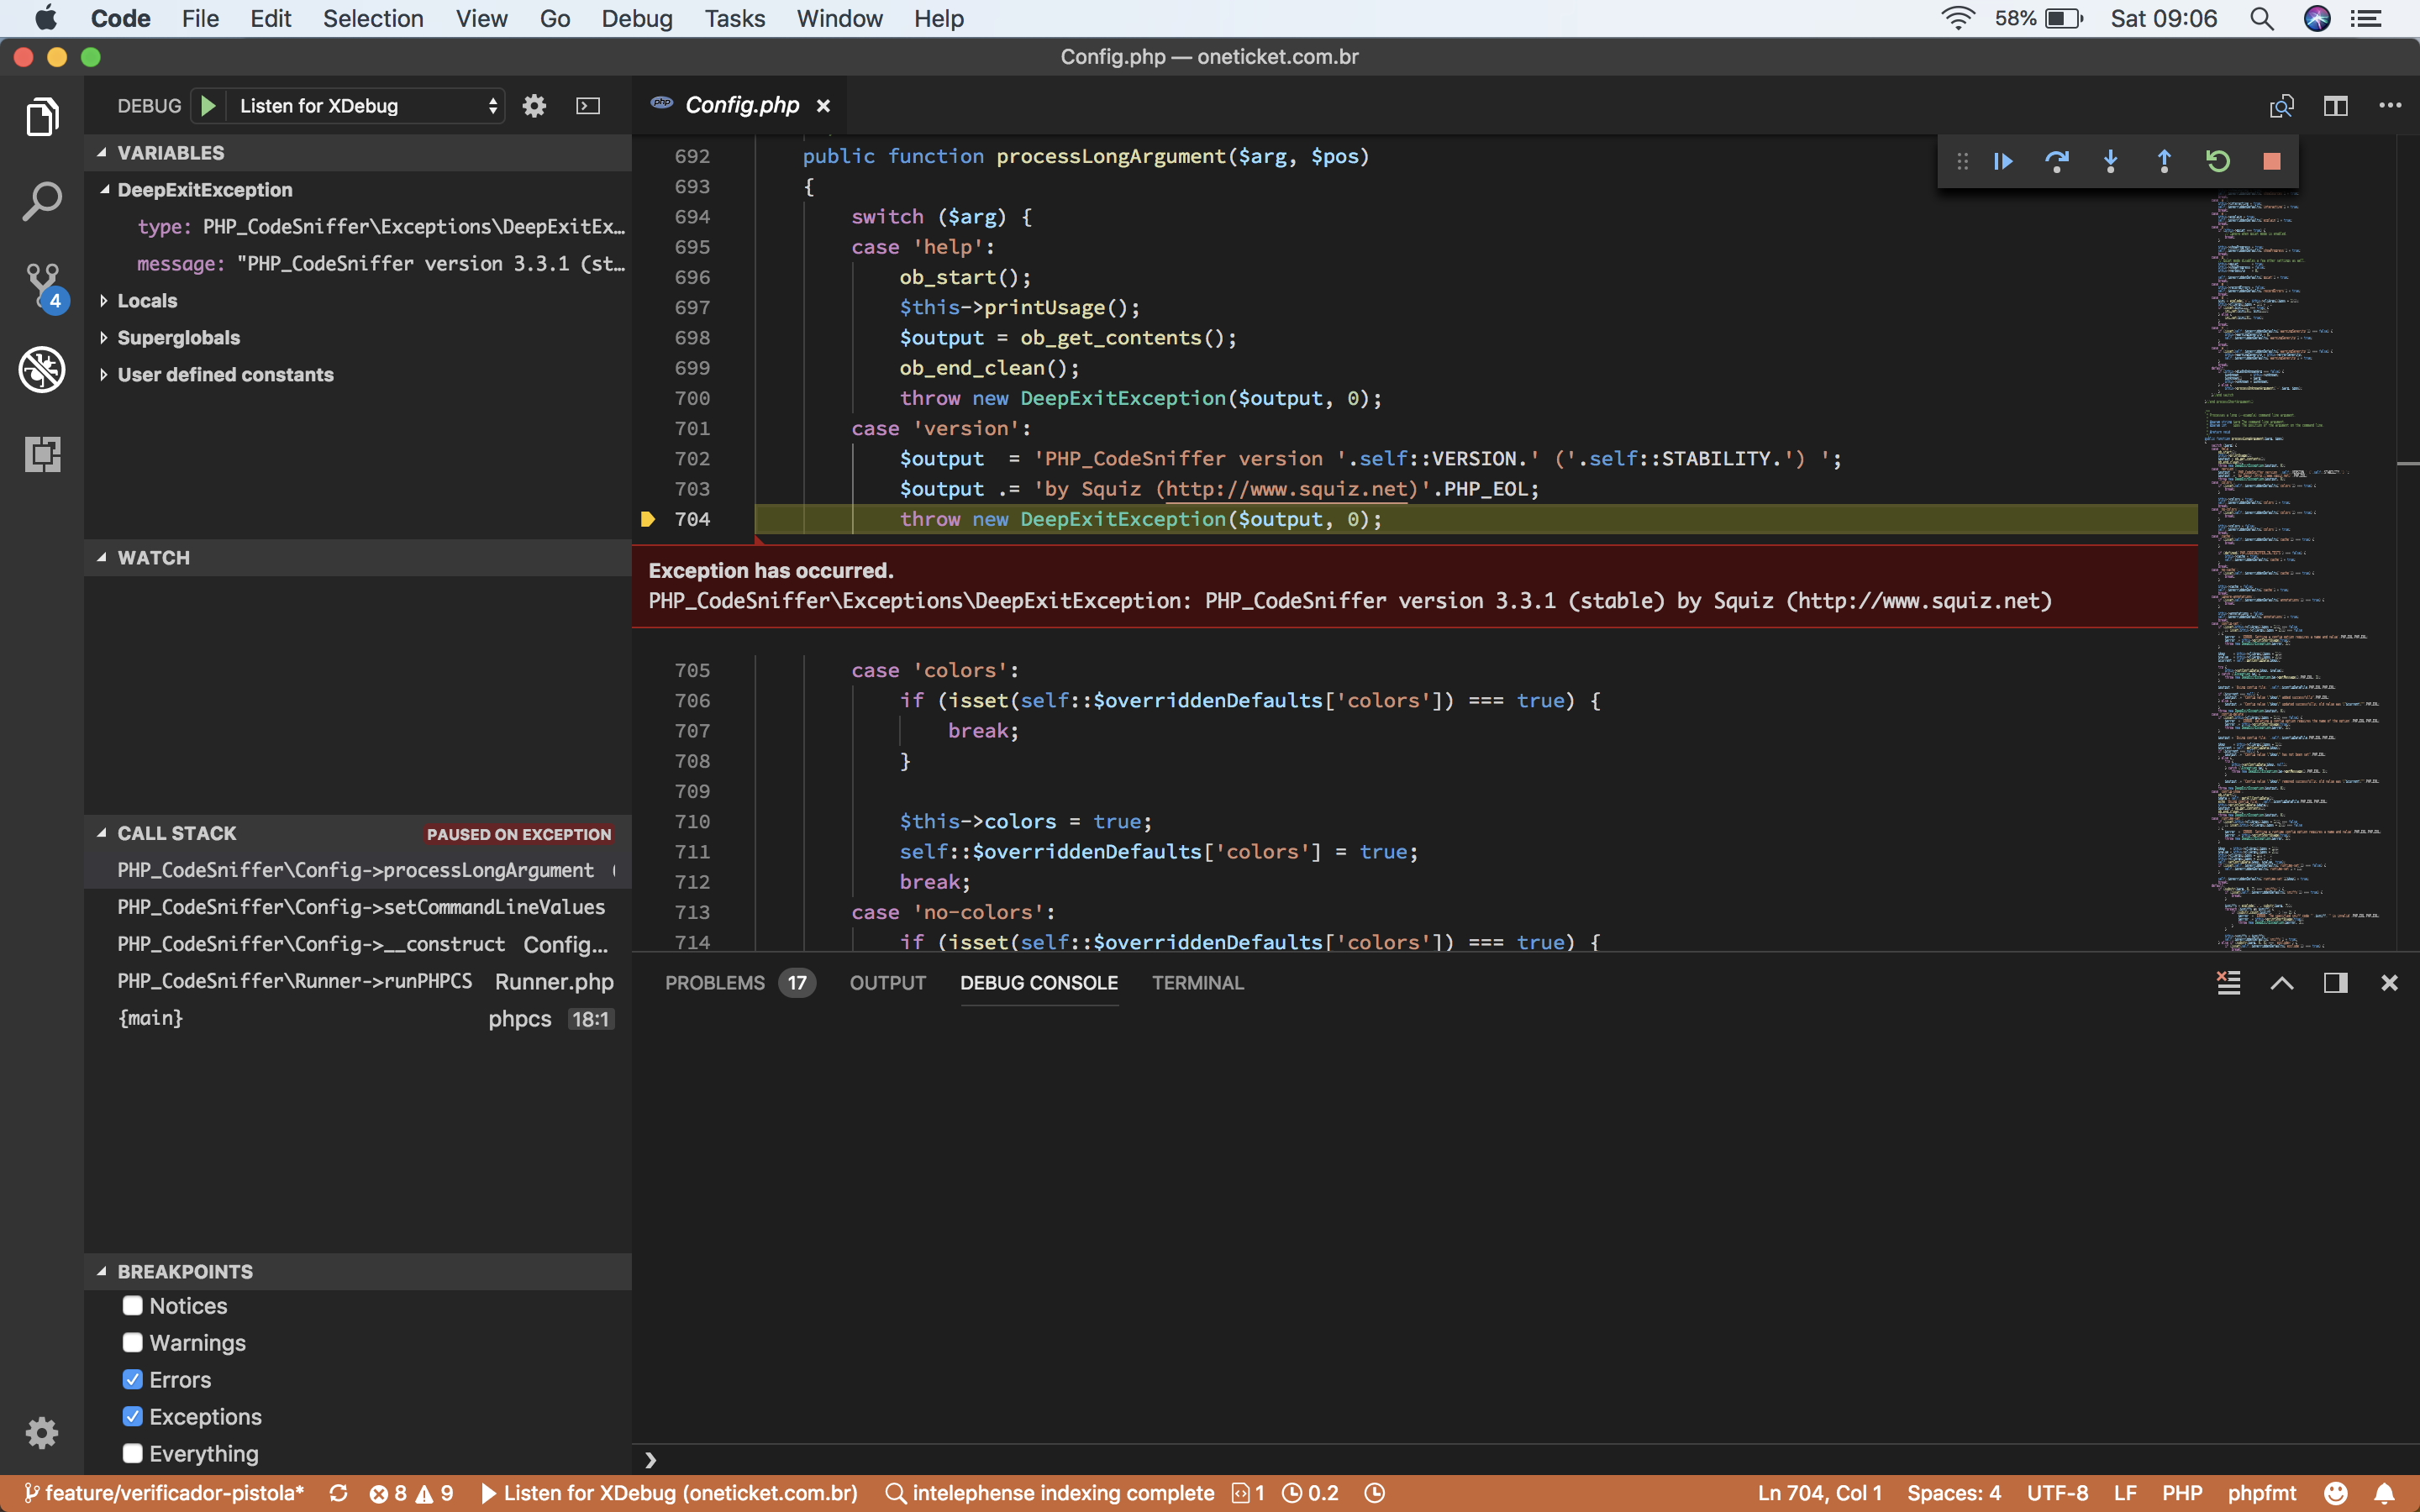Enable the Notices breakpoint checkbox

point(133,1306)
